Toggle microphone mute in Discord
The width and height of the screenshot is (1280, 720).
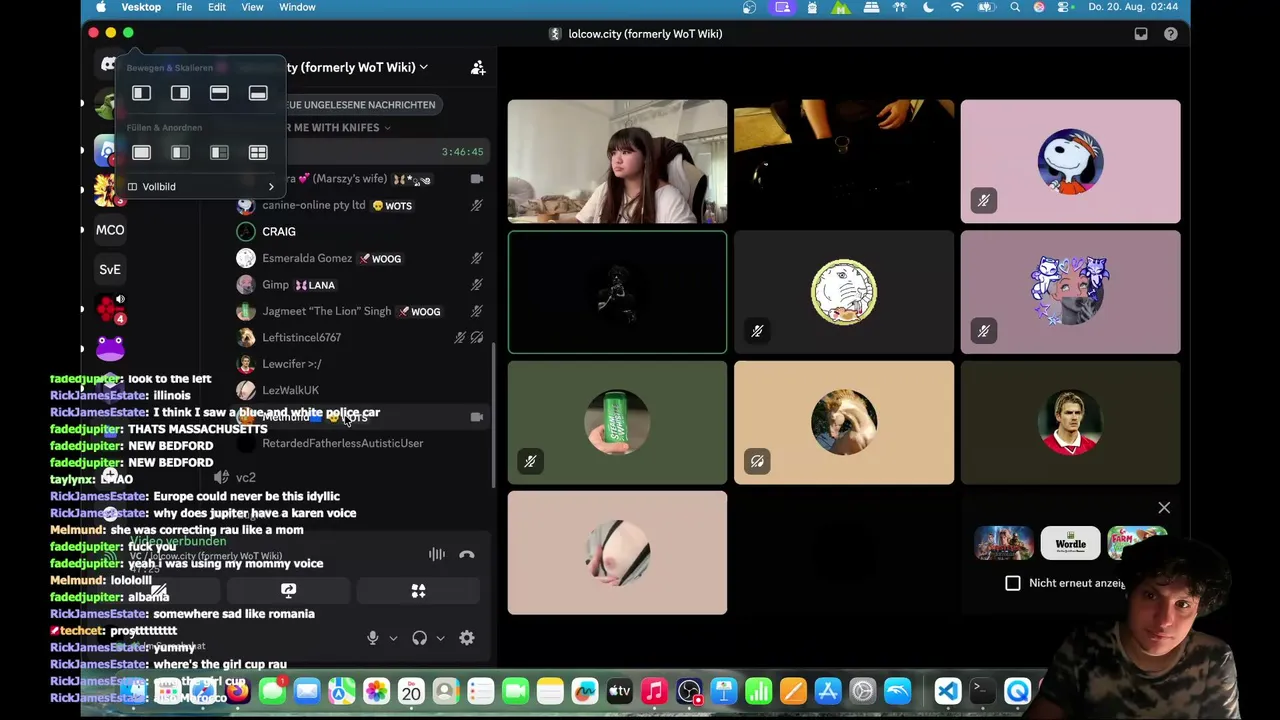click(x=373, y=638)
